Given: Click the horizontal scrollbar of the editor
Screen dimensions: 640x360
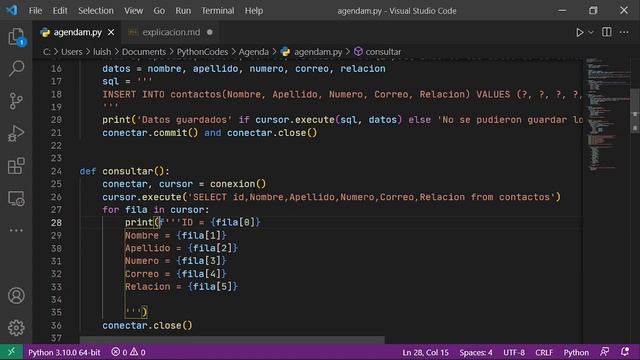Looking at the screenshot, I should 232,340.
